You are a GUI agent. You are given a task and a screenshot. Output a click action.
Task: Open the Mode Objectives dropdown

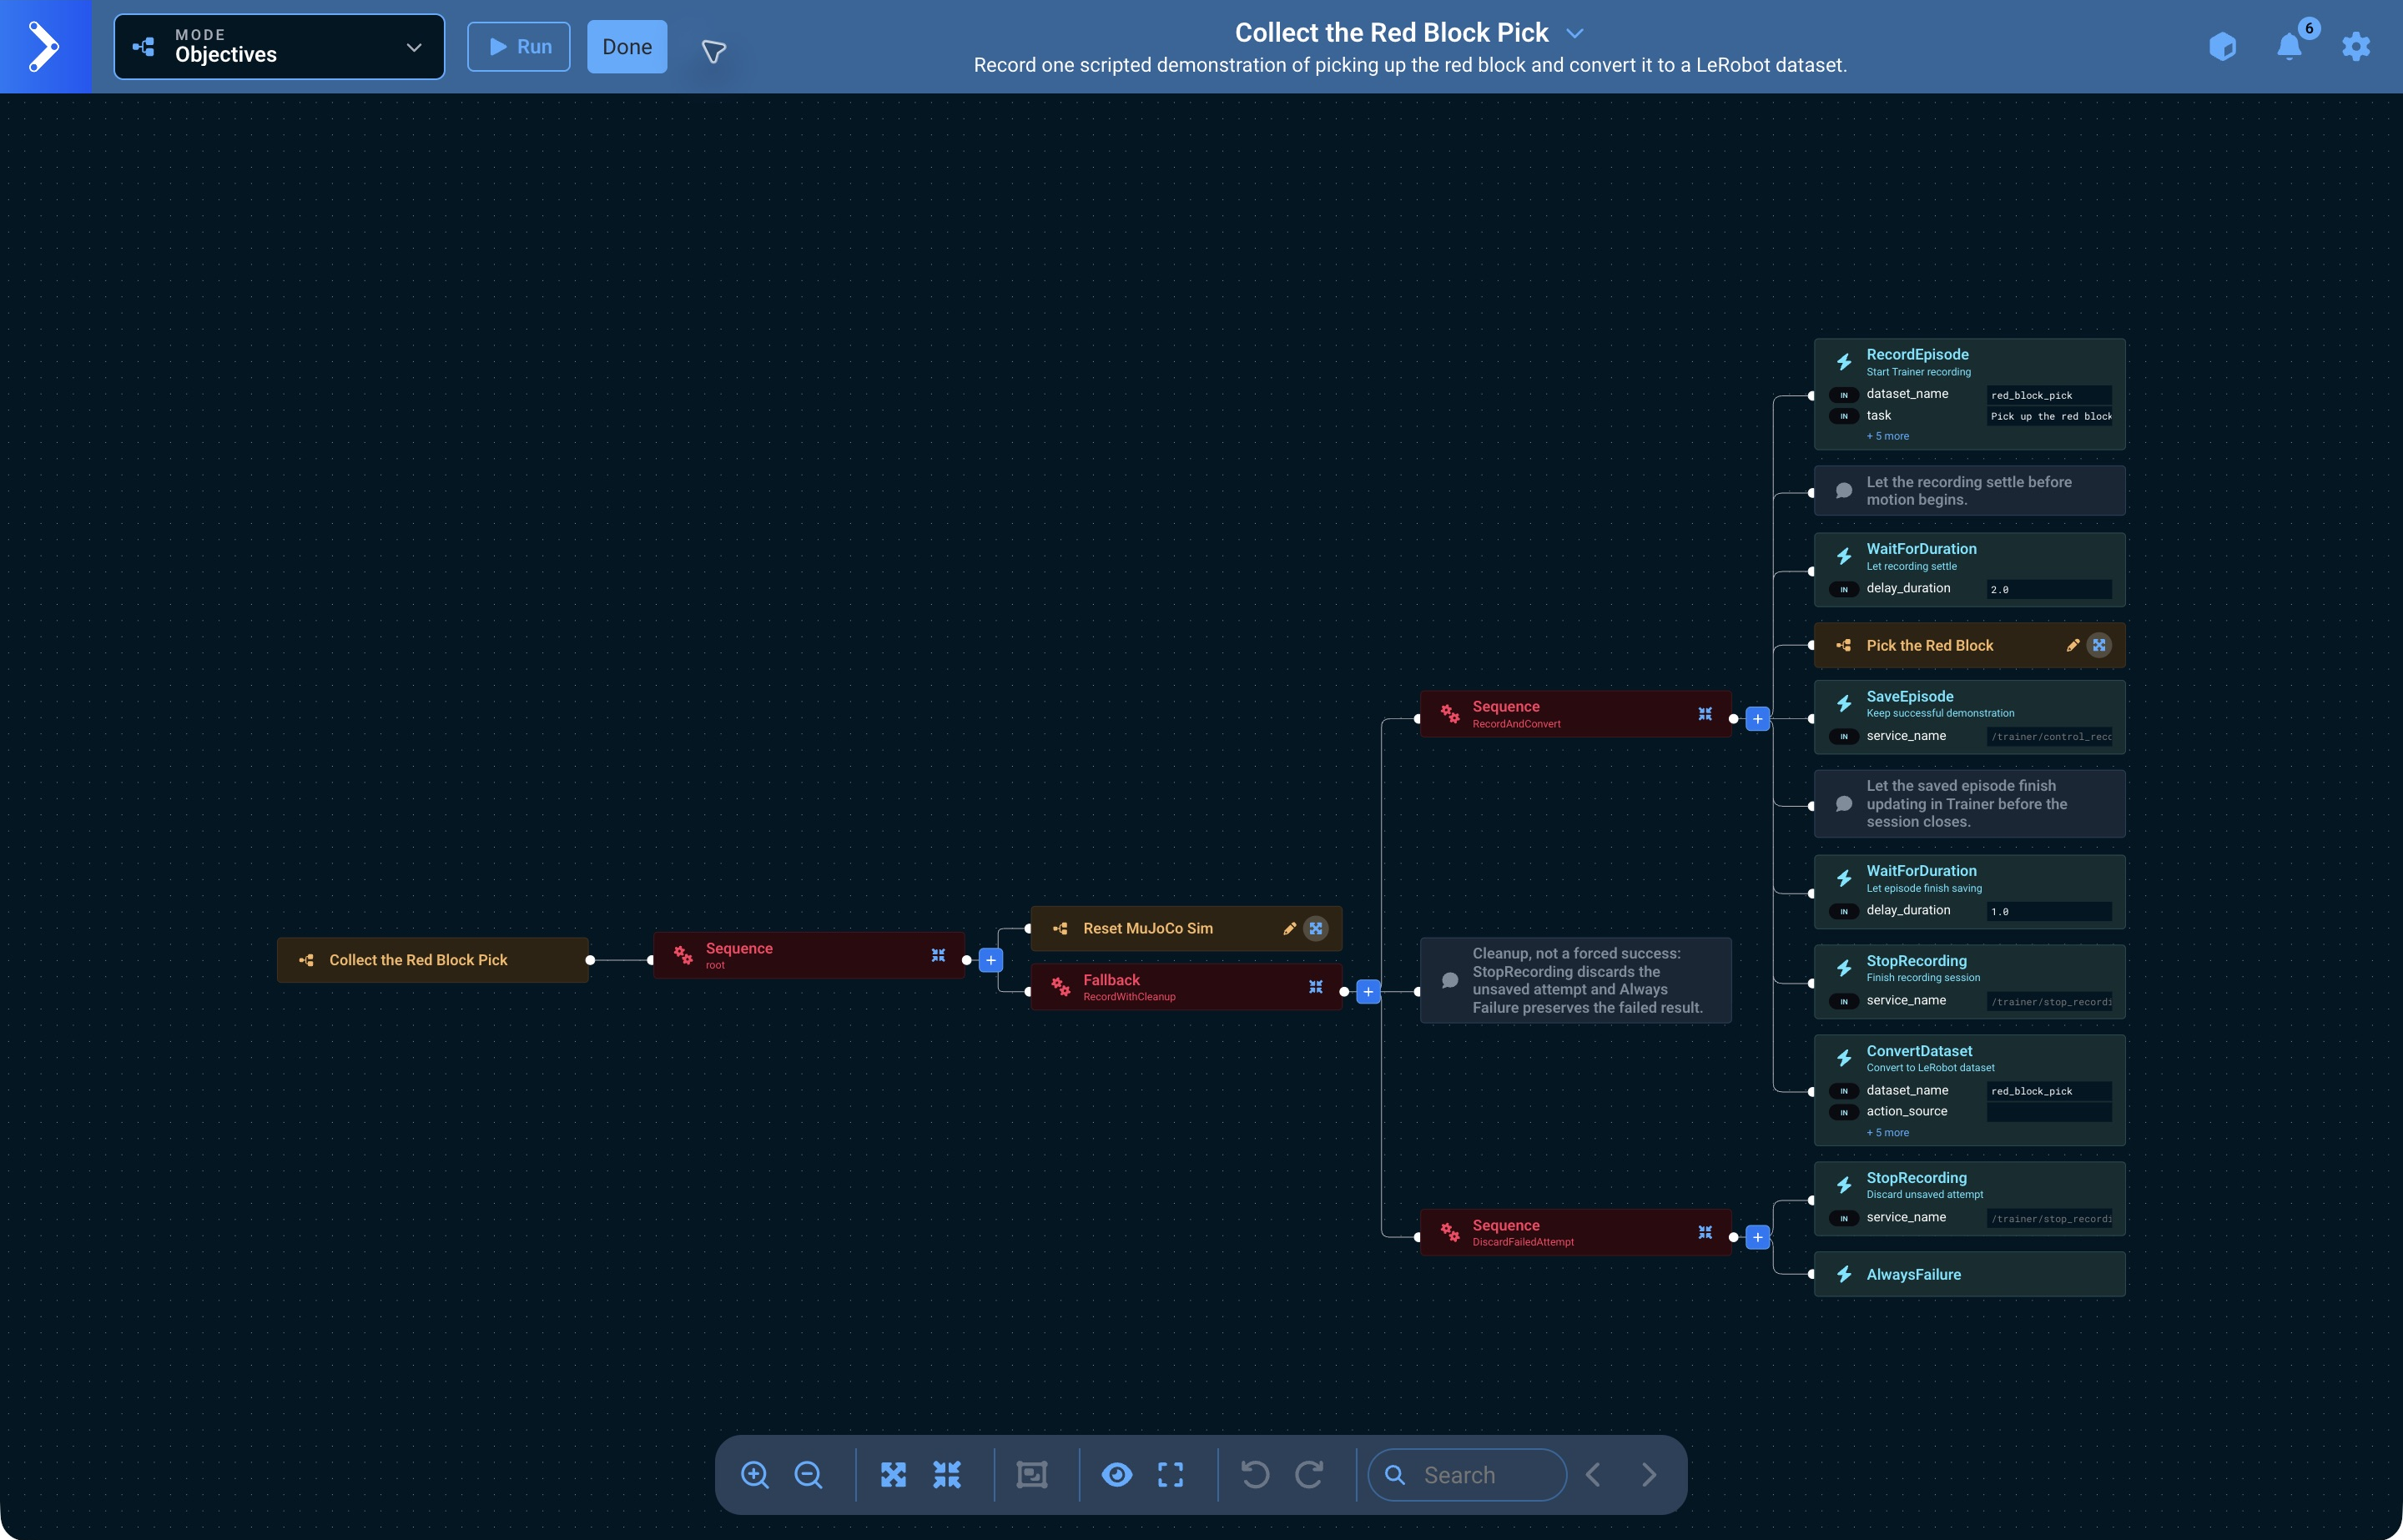279,47
